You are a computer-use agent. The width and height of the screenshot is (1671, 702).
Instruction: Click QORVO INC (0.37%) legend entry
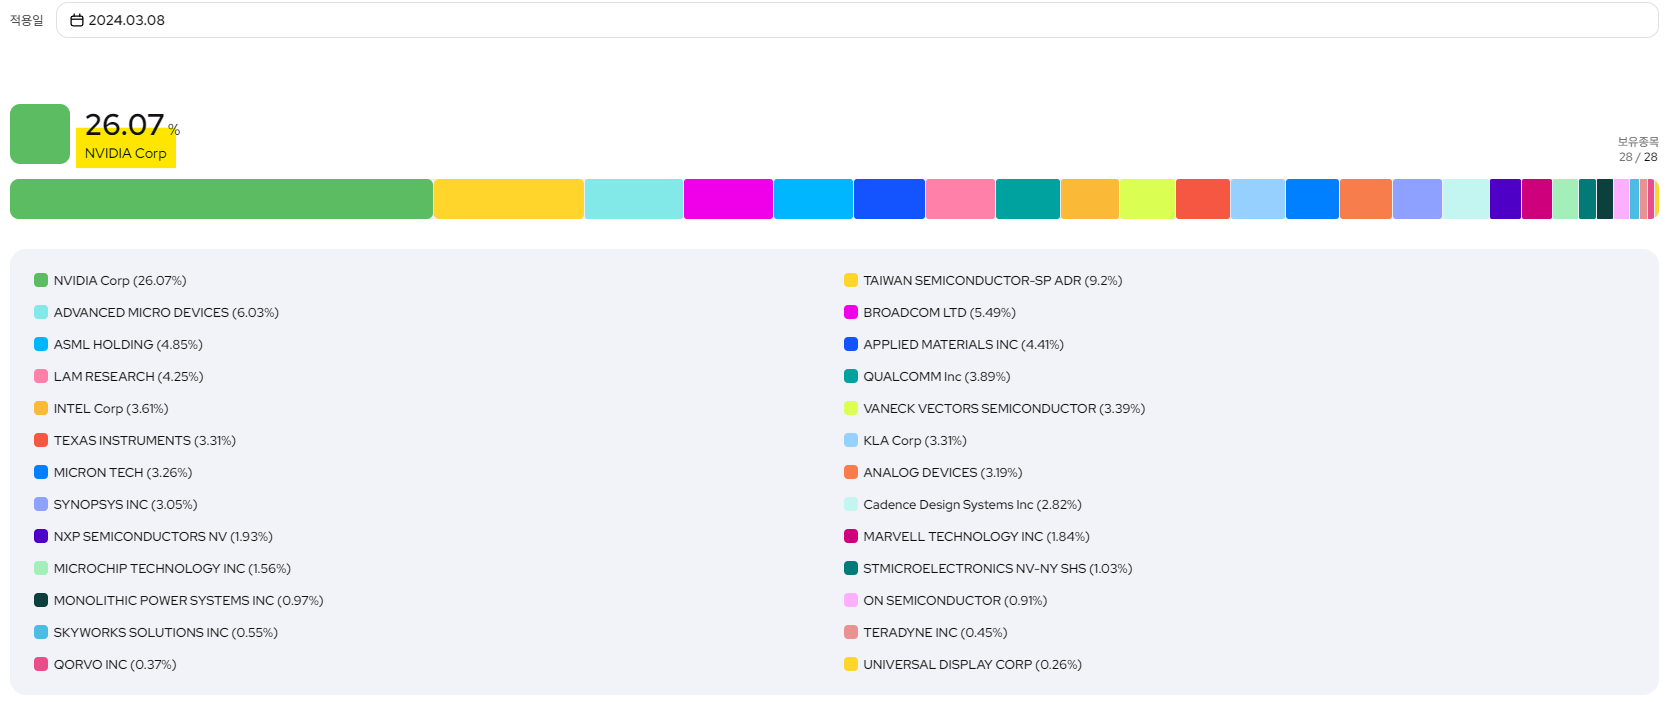(105, 665)
